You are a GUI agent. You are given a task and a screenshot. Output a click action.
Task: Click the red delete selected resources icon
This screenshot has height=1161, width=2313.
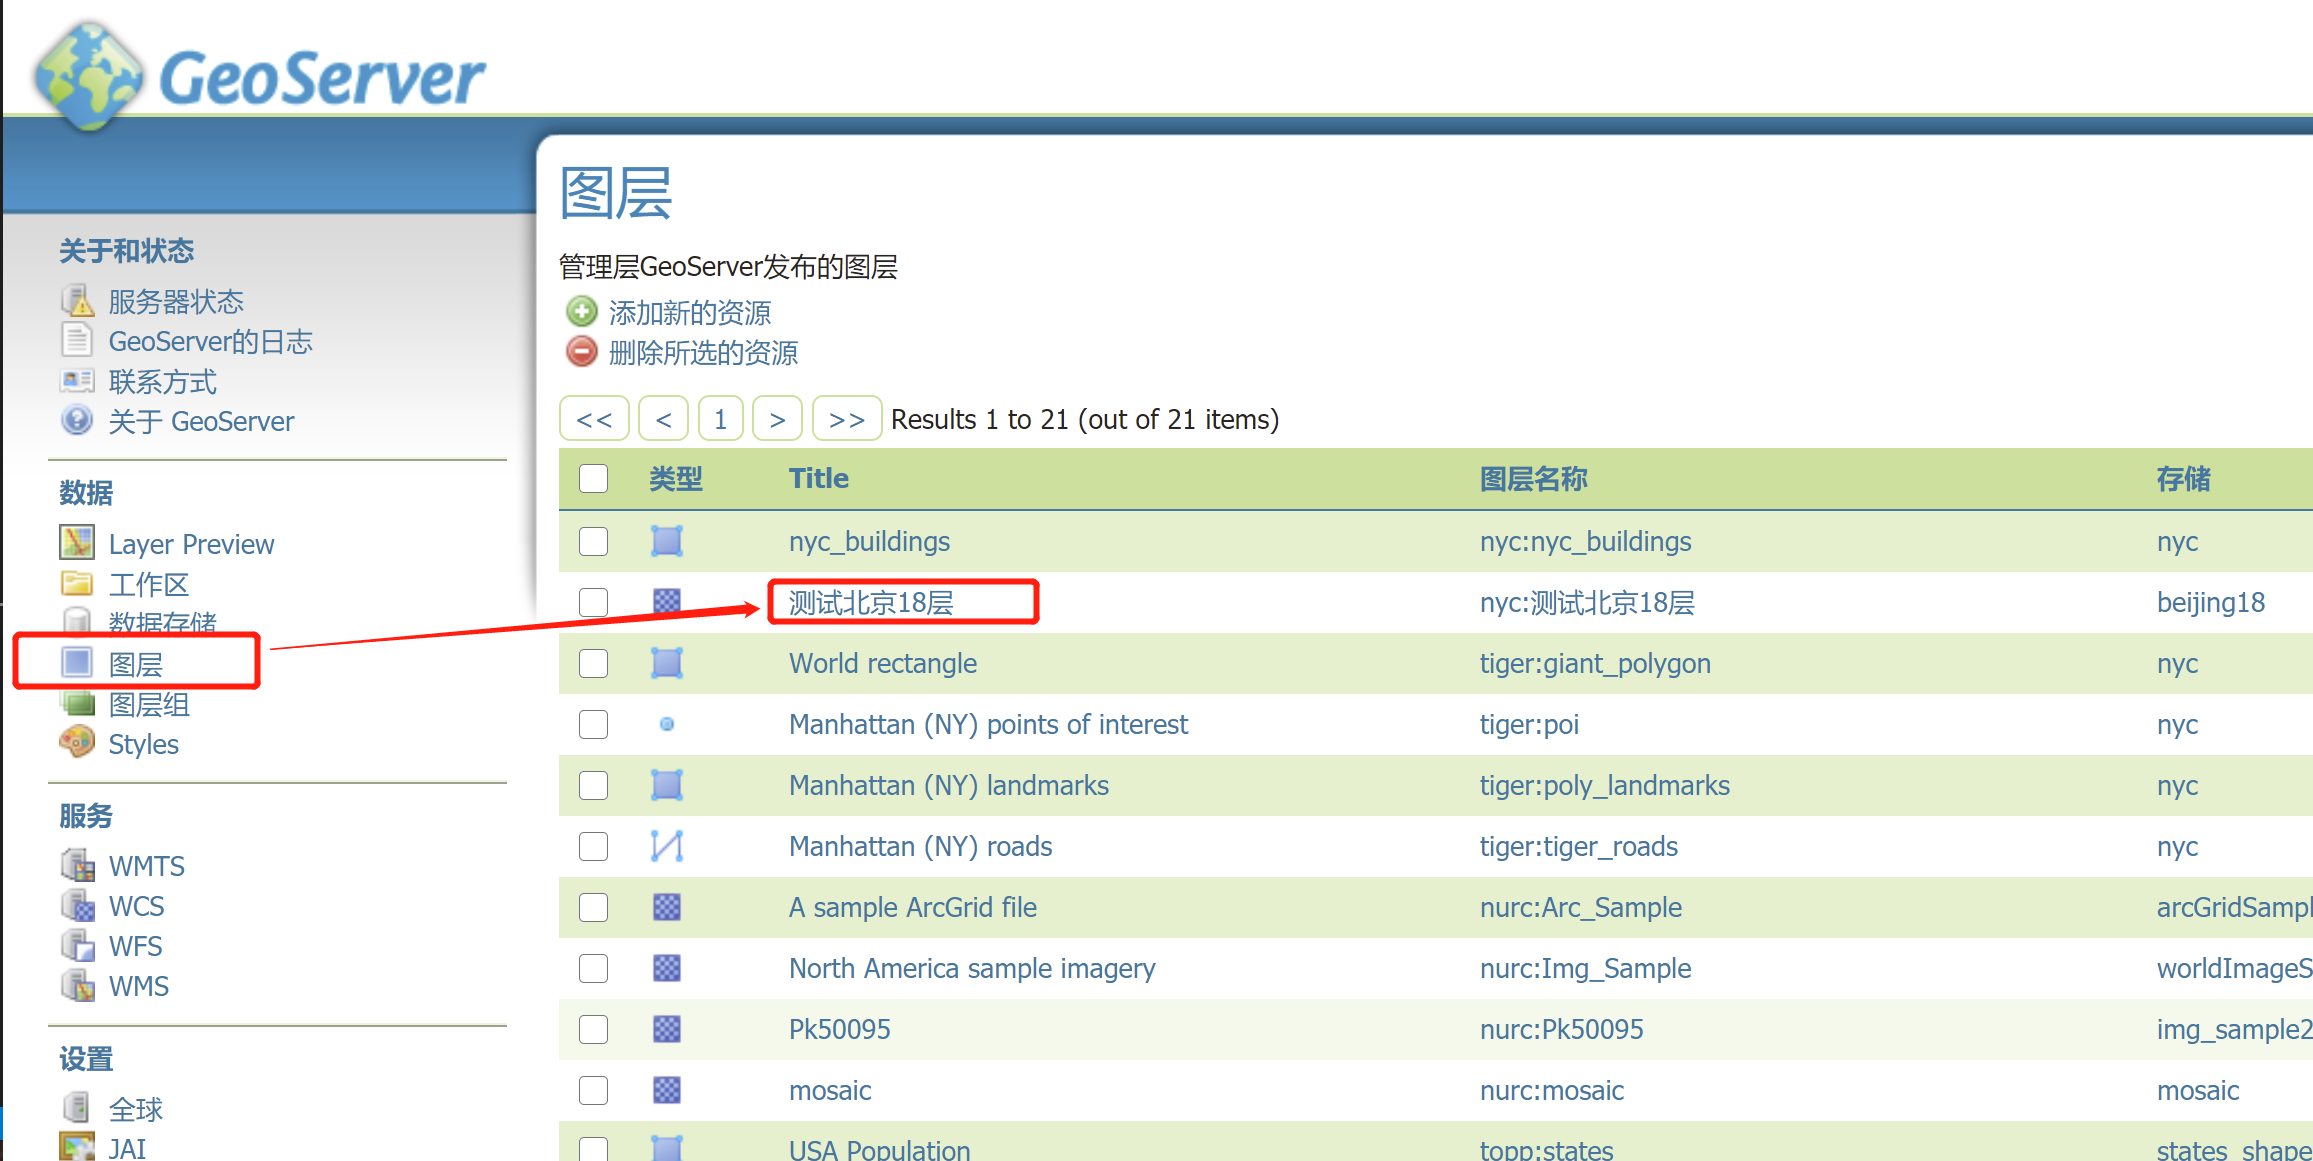(x=581, y=352)
